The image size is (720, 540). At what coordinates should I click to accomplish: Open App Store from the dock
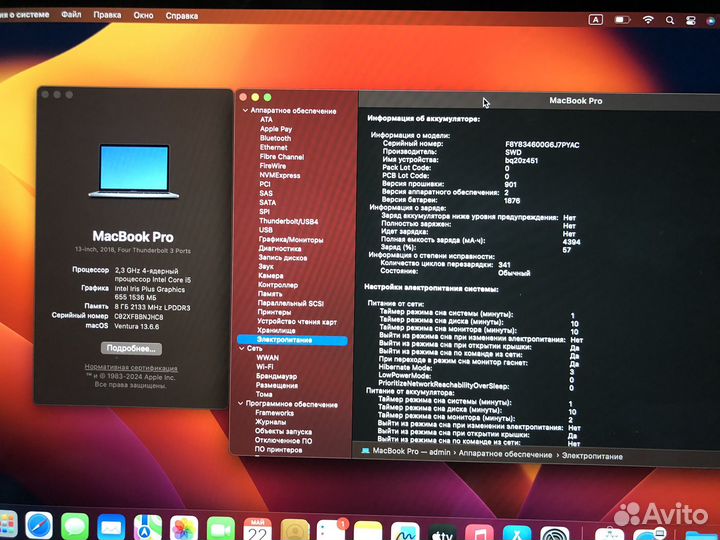point(517,534)
